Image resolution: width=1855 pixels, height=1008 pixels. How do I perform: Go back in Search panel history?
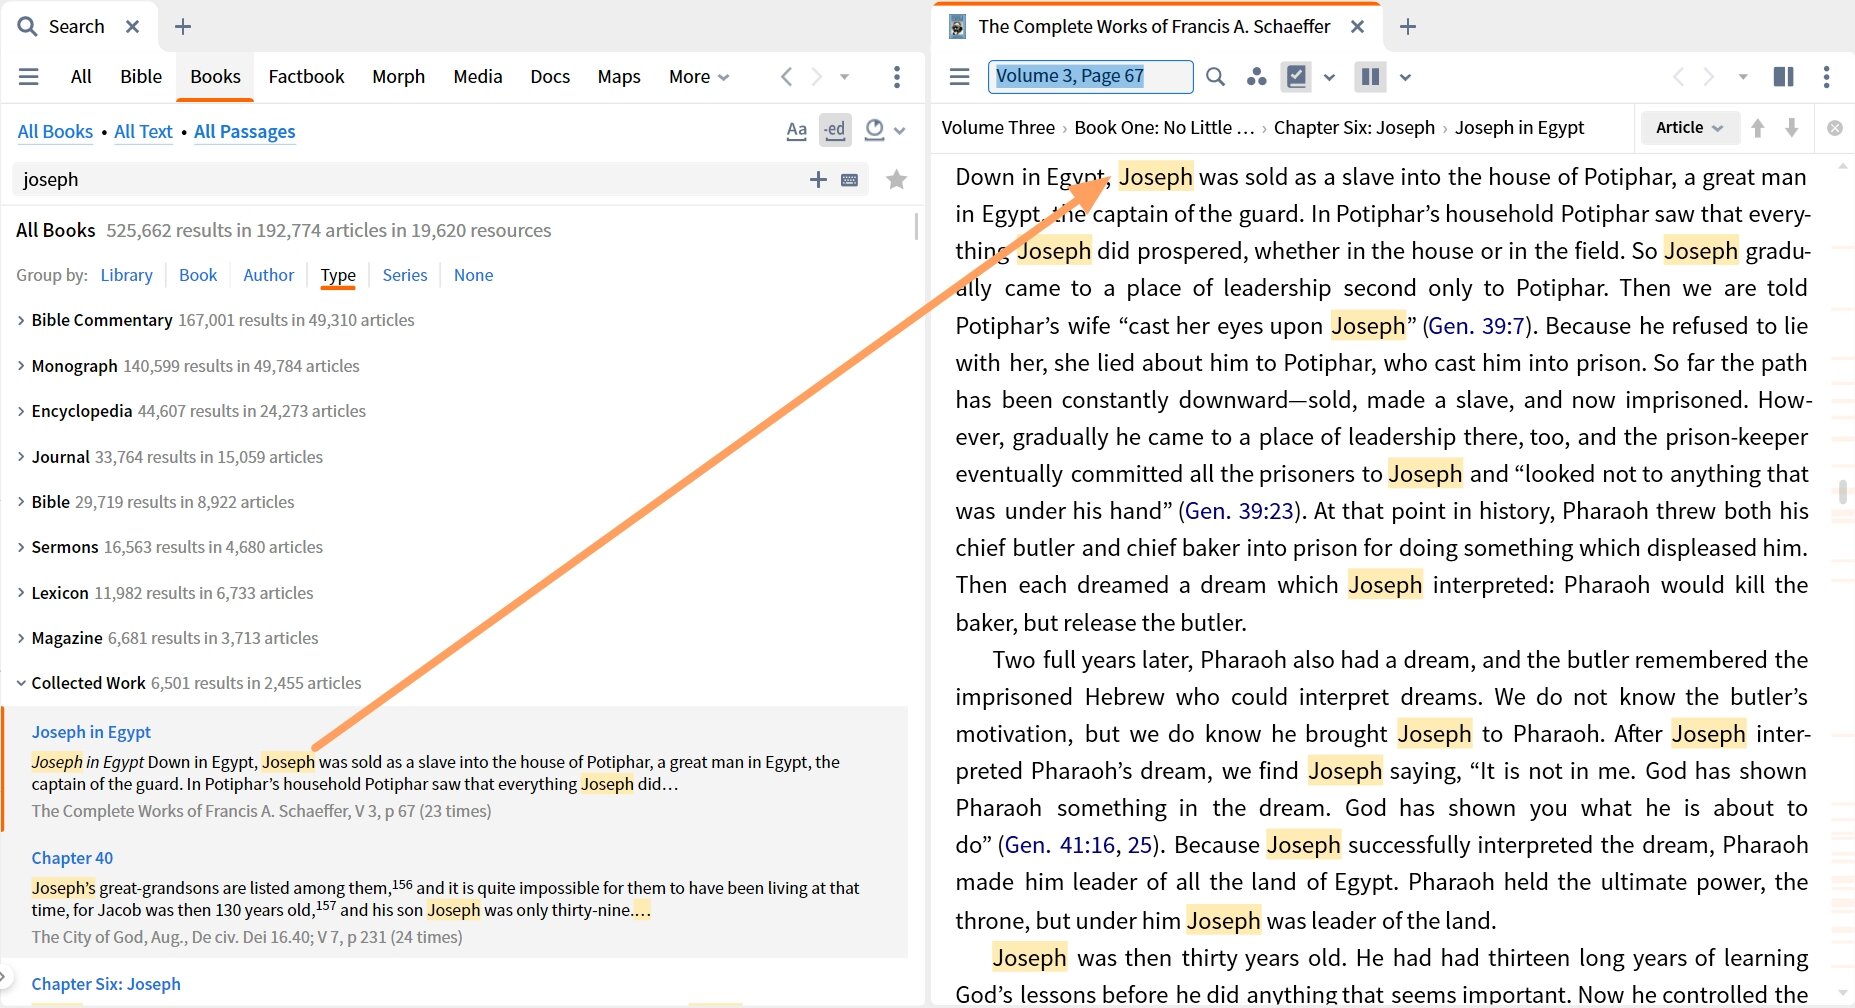point(786,77)
